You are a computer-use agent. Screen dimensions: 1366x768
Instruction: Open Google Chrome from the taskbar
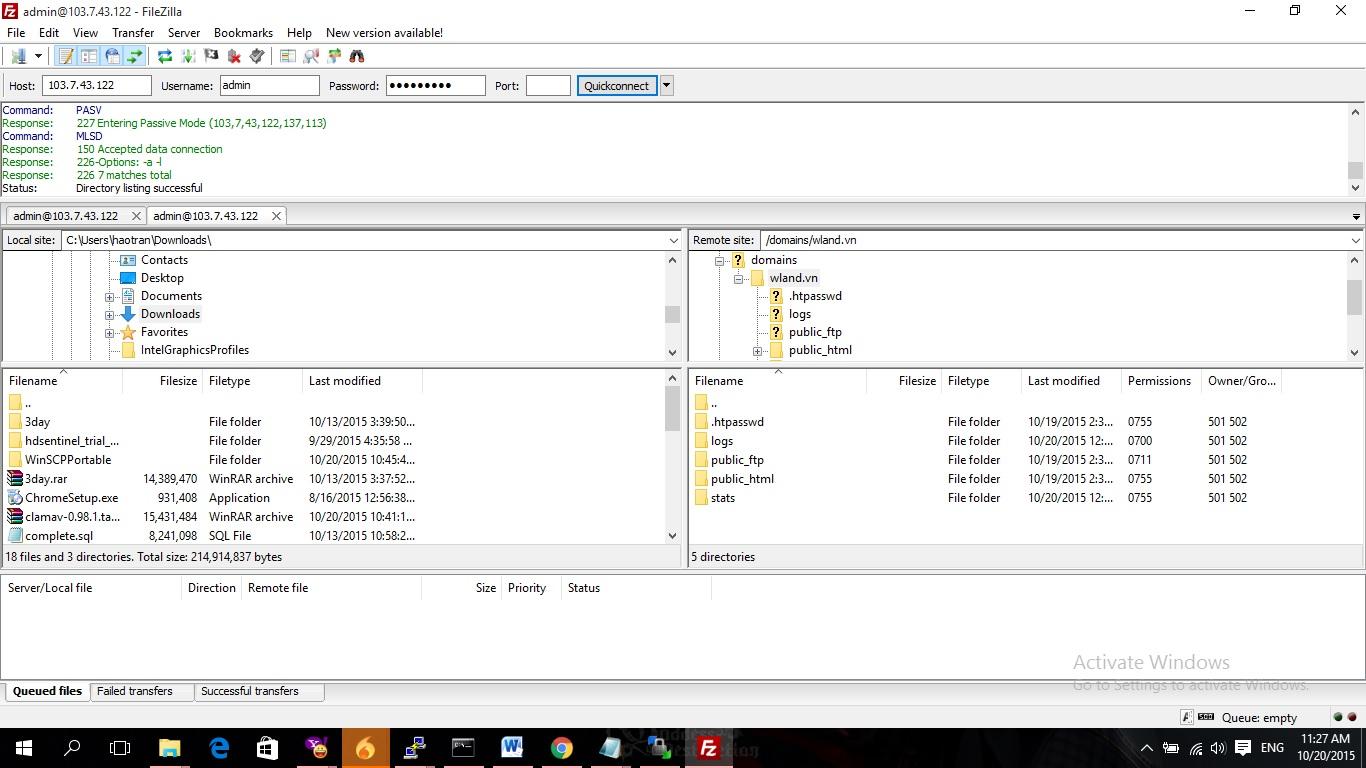(x=562, y=748)
